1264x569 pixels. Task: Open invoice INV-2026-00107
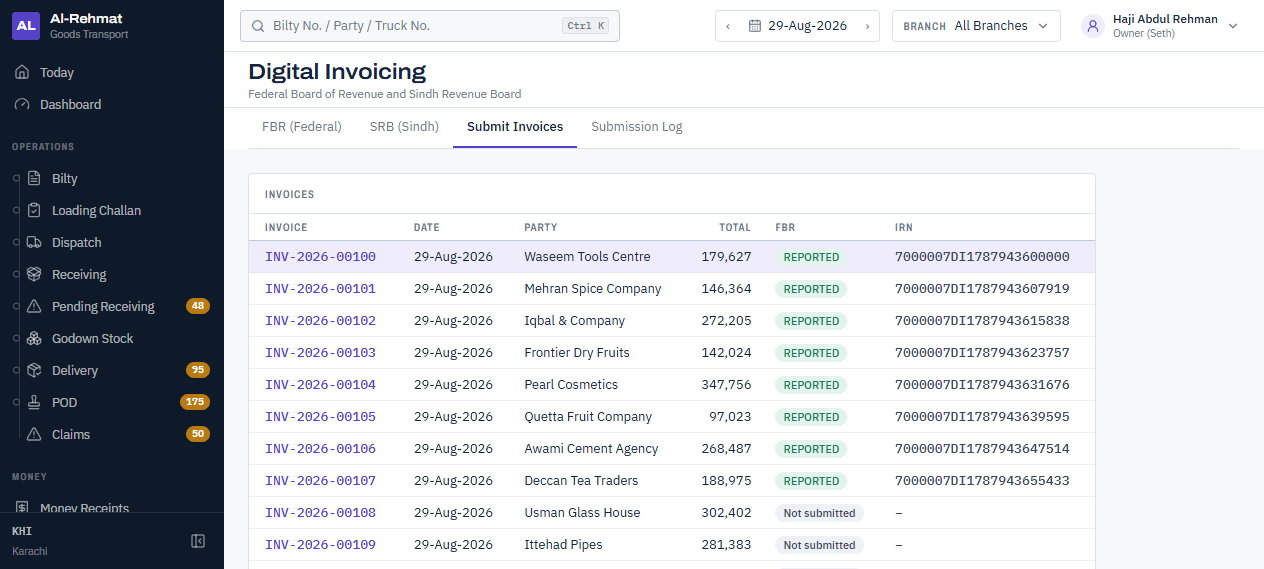click(x=320, y=481)
